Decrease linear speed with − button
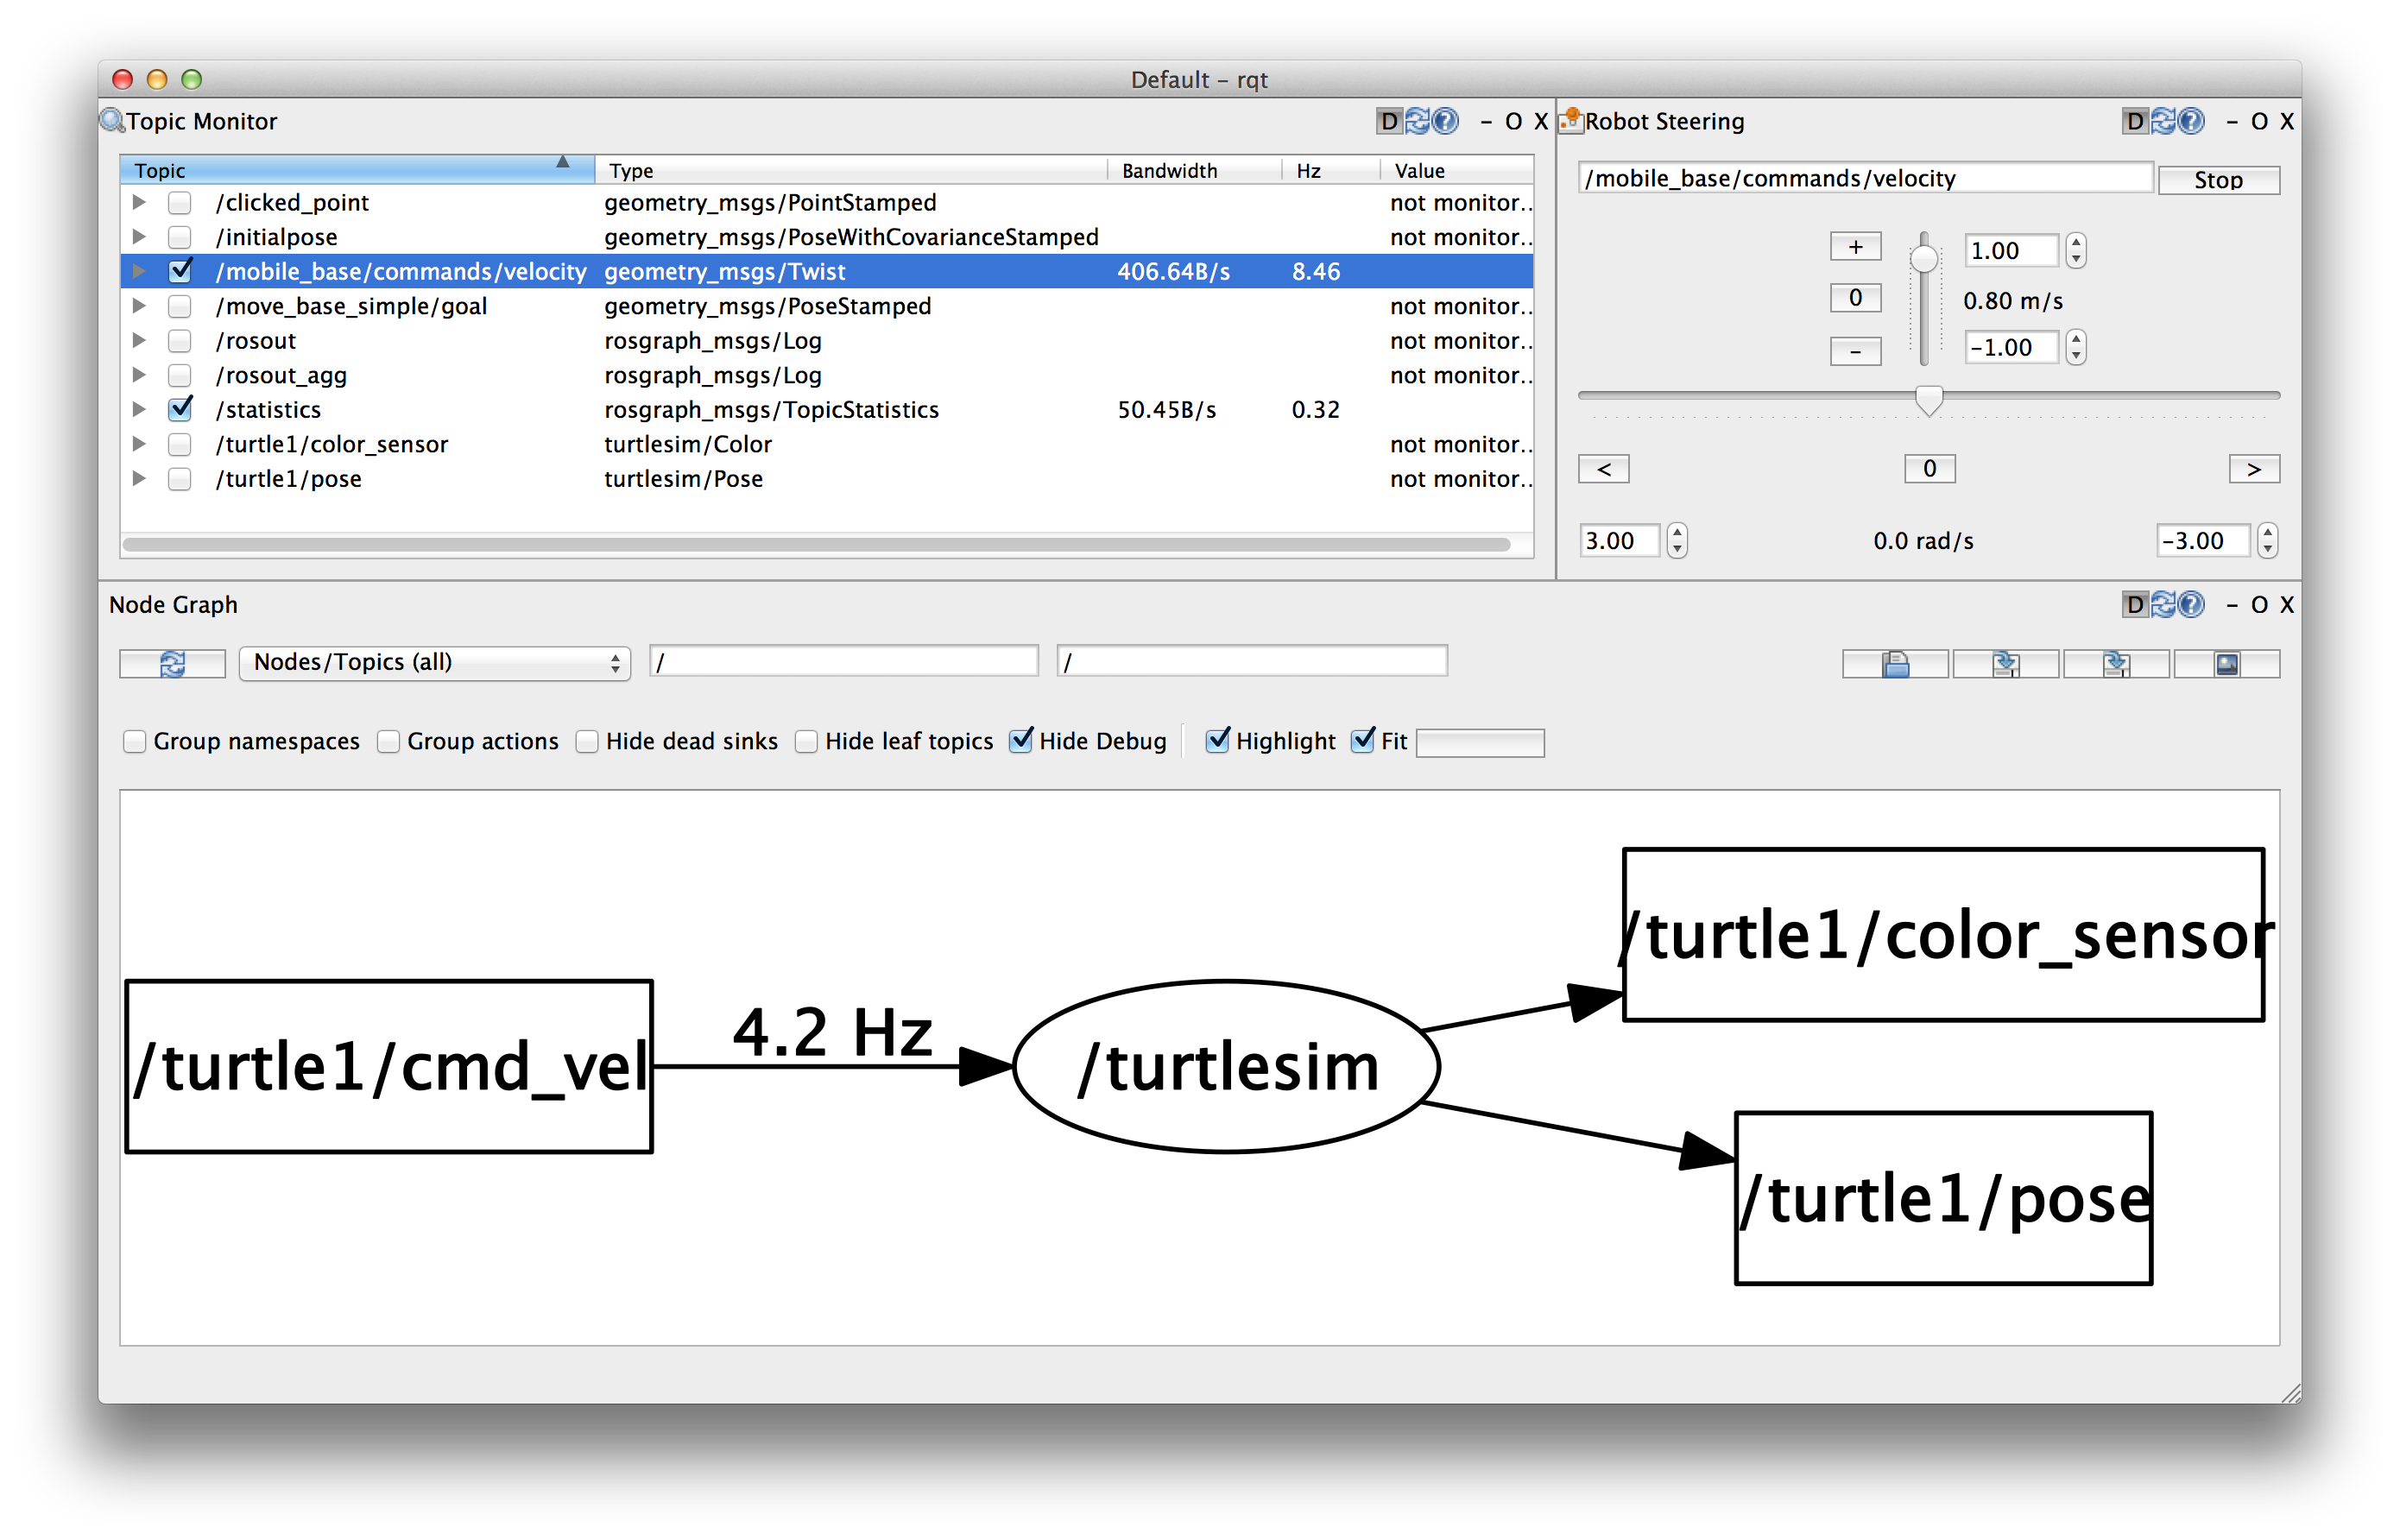2400x1540 pixels. 1856,351
